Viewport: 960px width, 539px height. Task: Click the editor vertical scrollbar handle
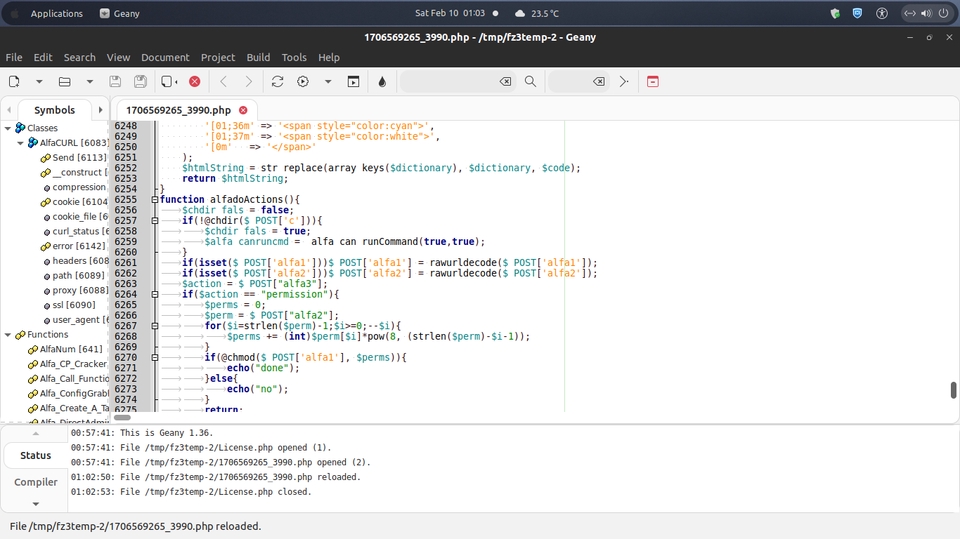pyautogui.click(x=953, y=390)
